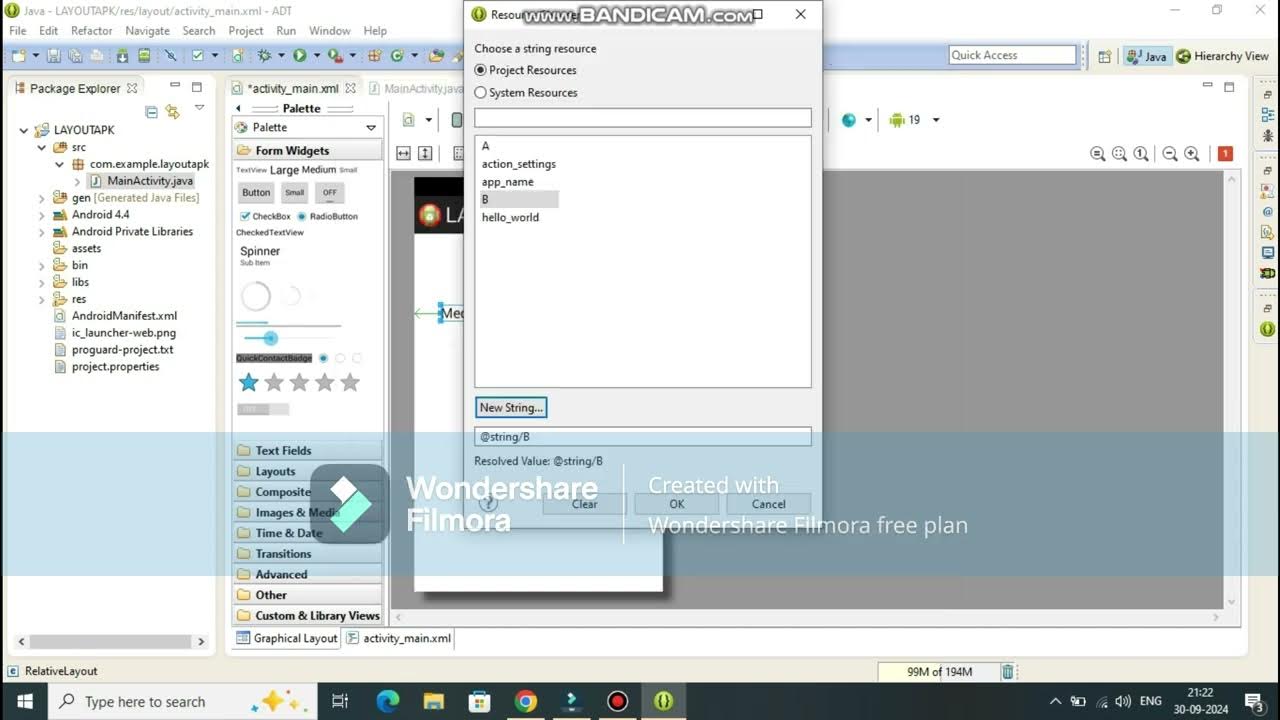Open the Android SDK Manager icon
1280x720 pixels.
pyautogui.click(x=122, y=56)
